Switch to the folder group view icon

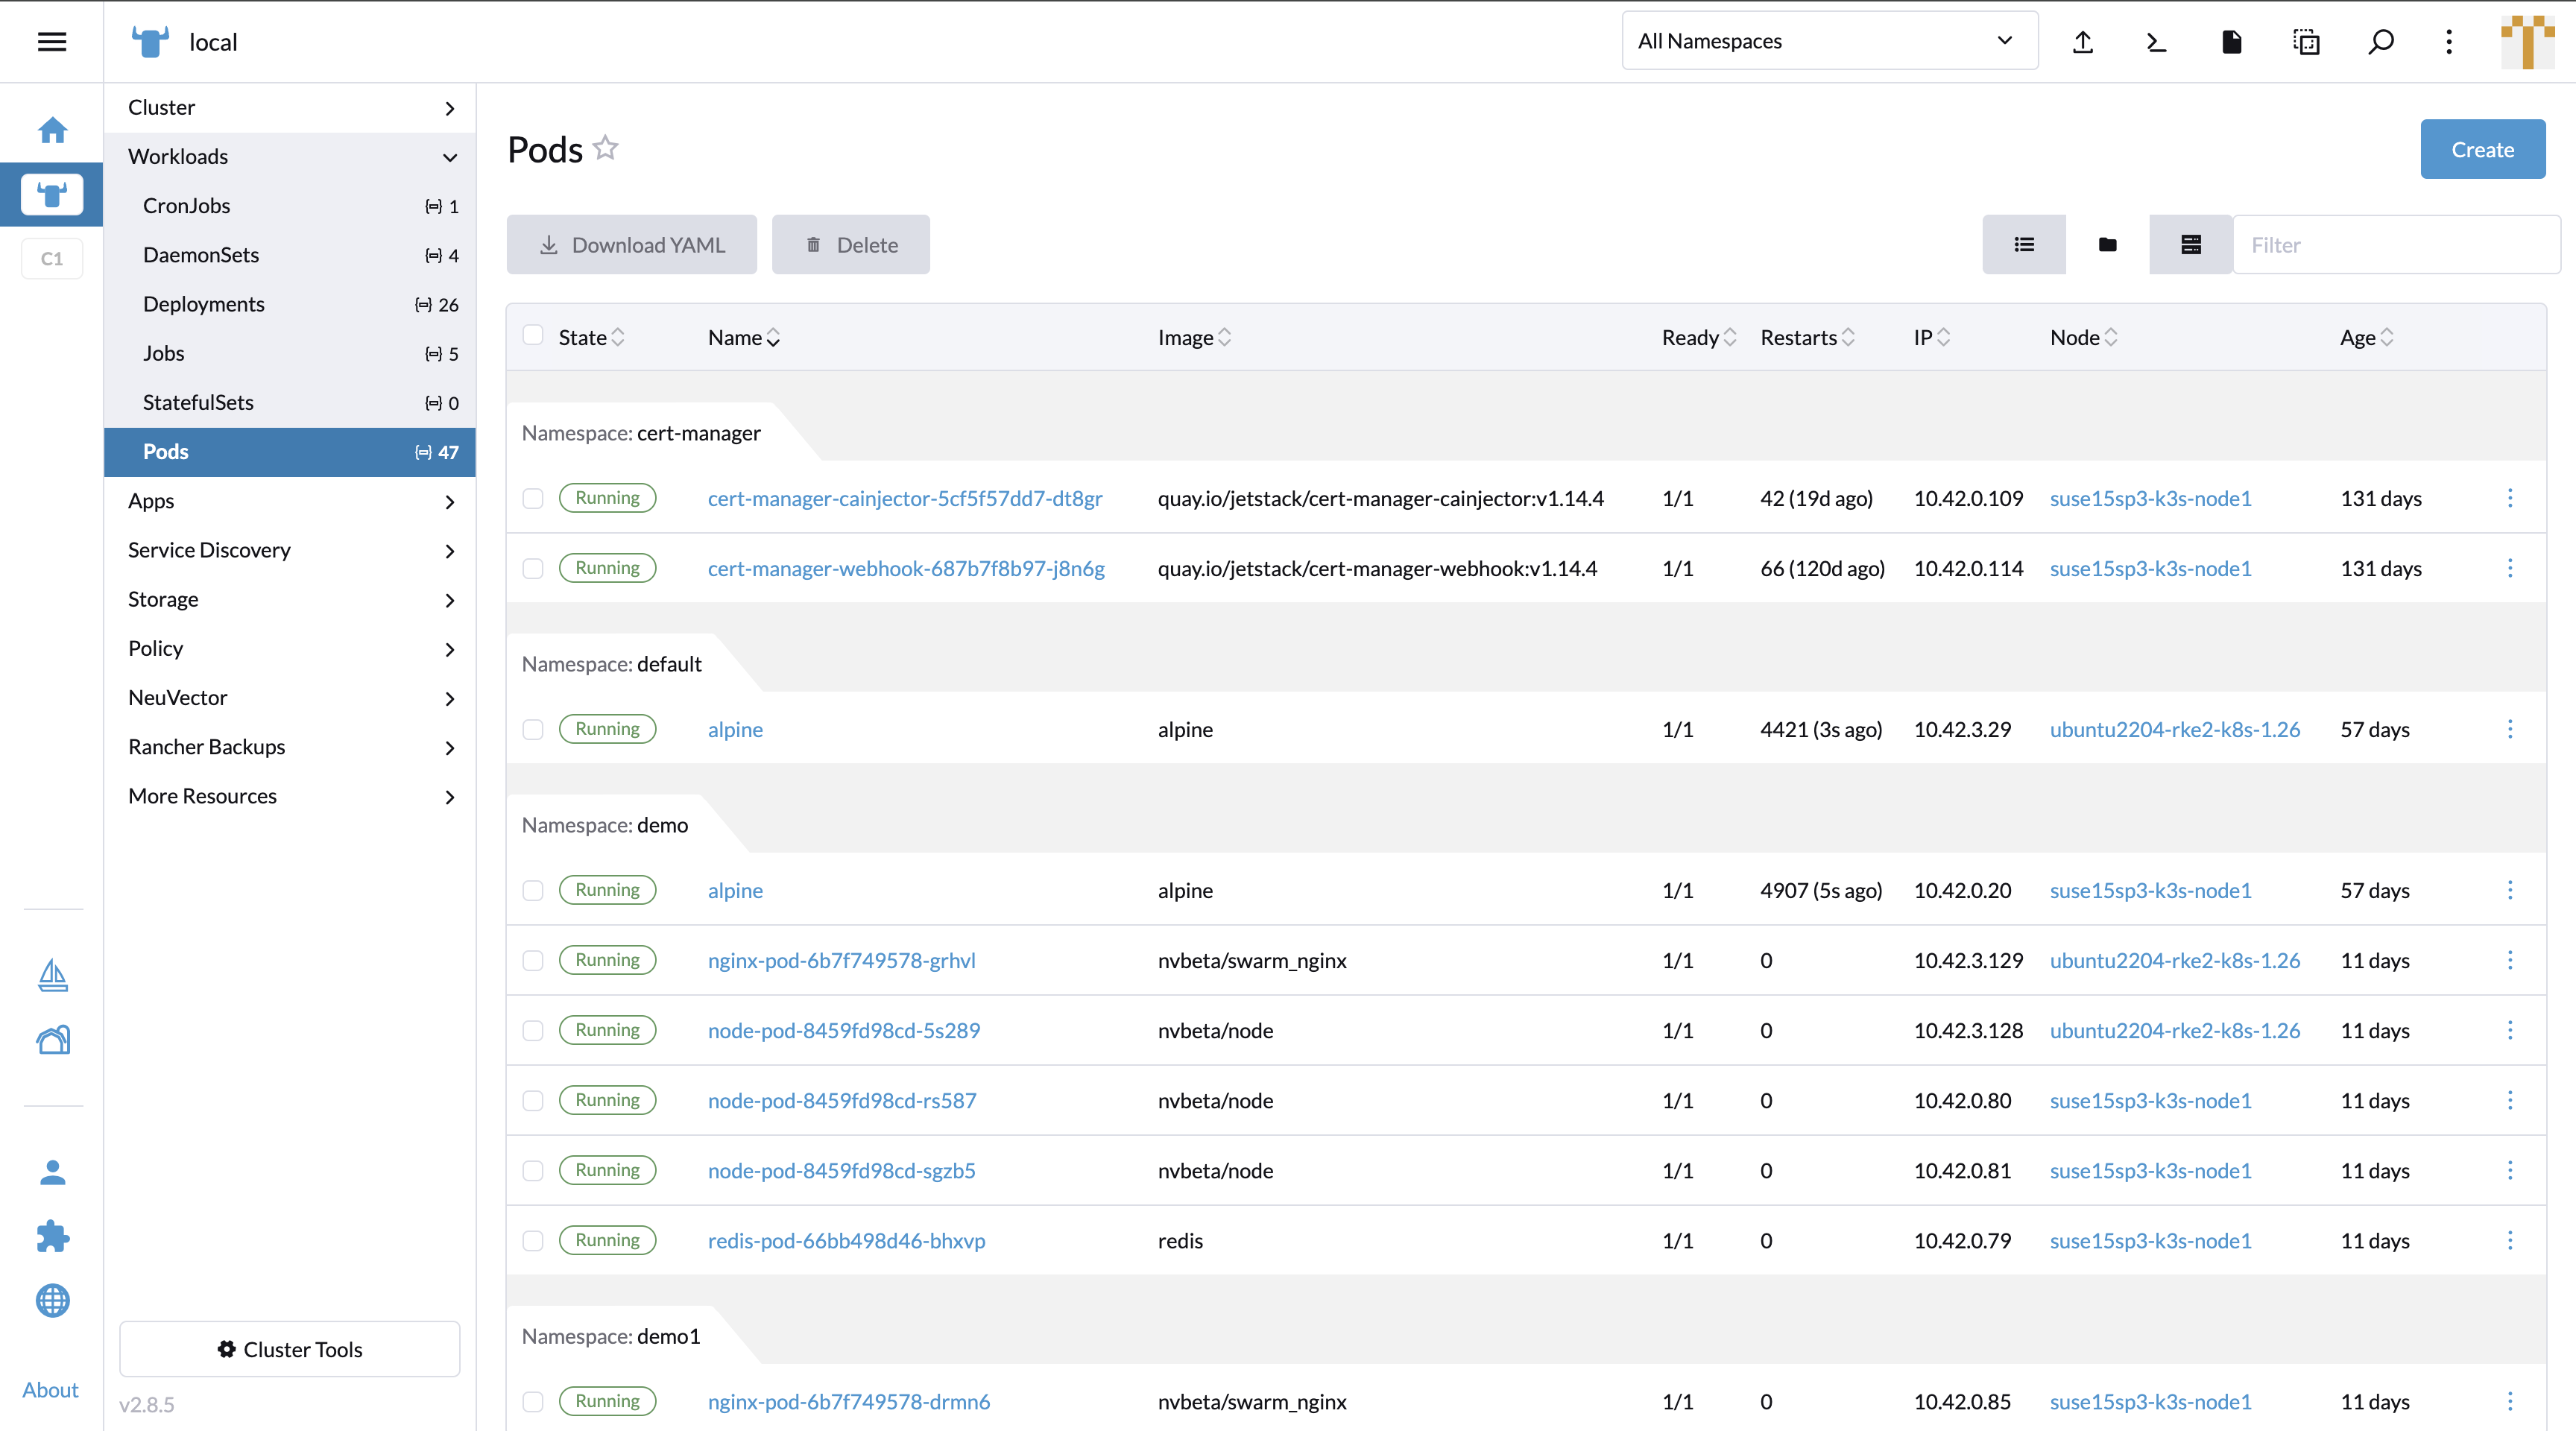pyautogui.click(x=2107, y=245)
